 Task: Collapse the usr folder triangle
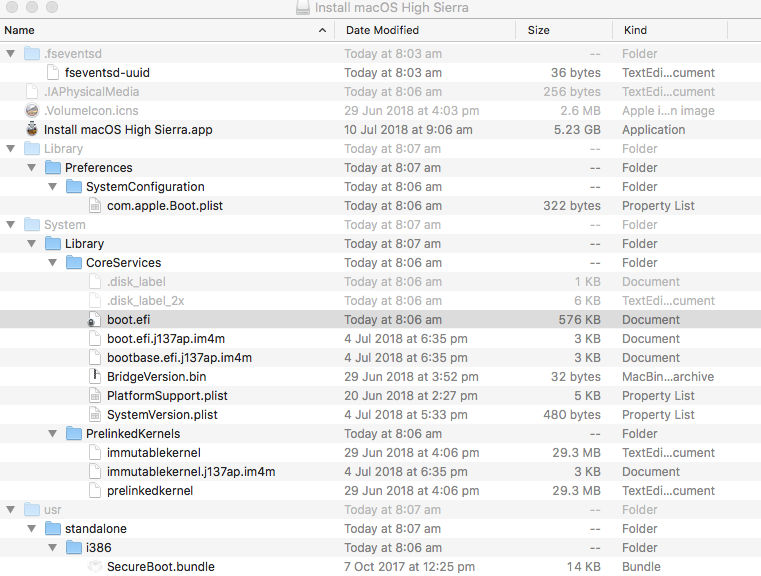[x=11, y=510]
